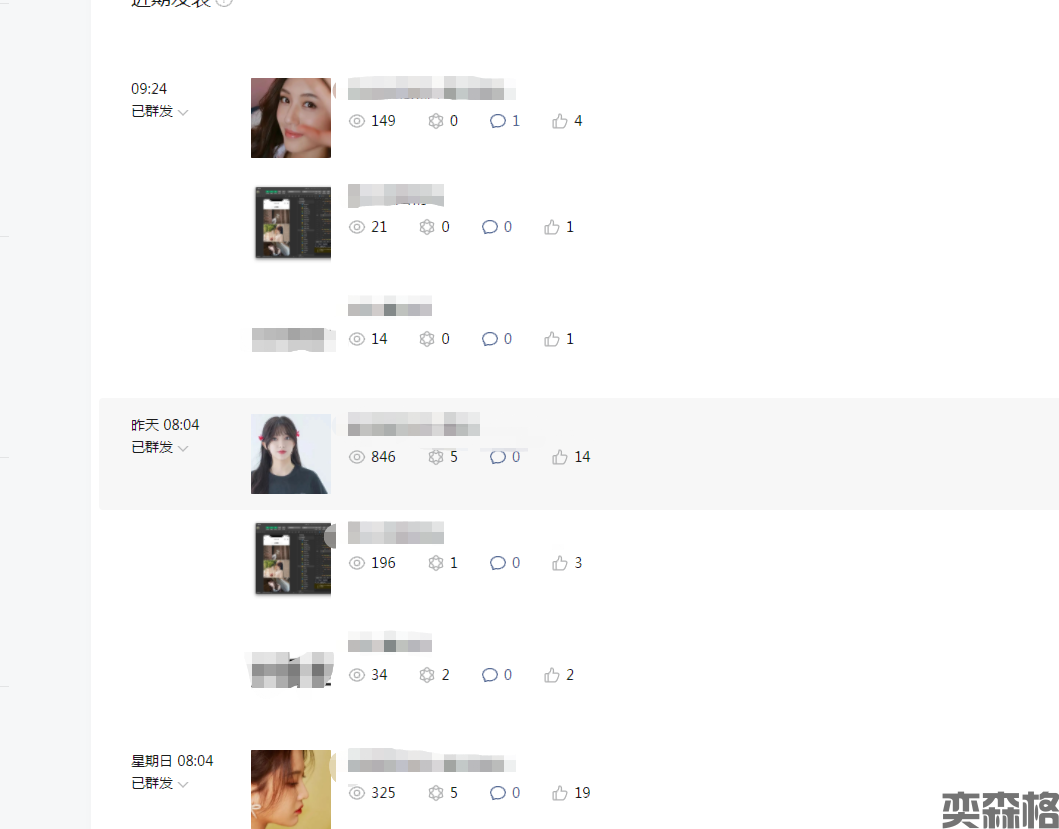Open the article thumbnail for the 09:24 post

[x=291, y=118]
